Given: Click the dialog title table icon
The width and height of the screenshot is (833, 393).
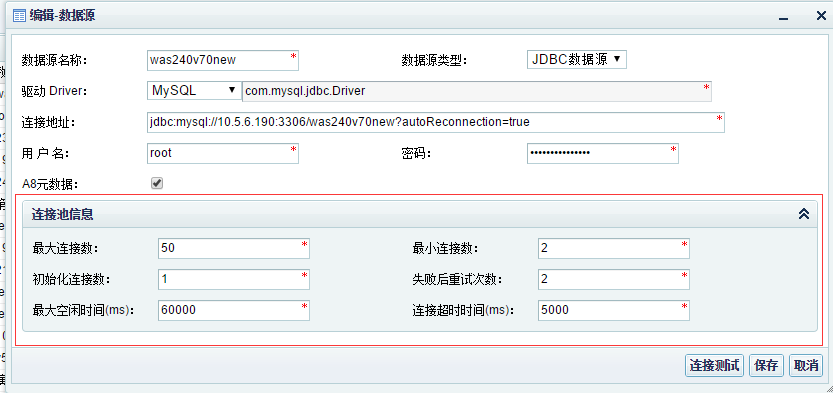Looking at the screenshot, I should [x=19, y=16].
